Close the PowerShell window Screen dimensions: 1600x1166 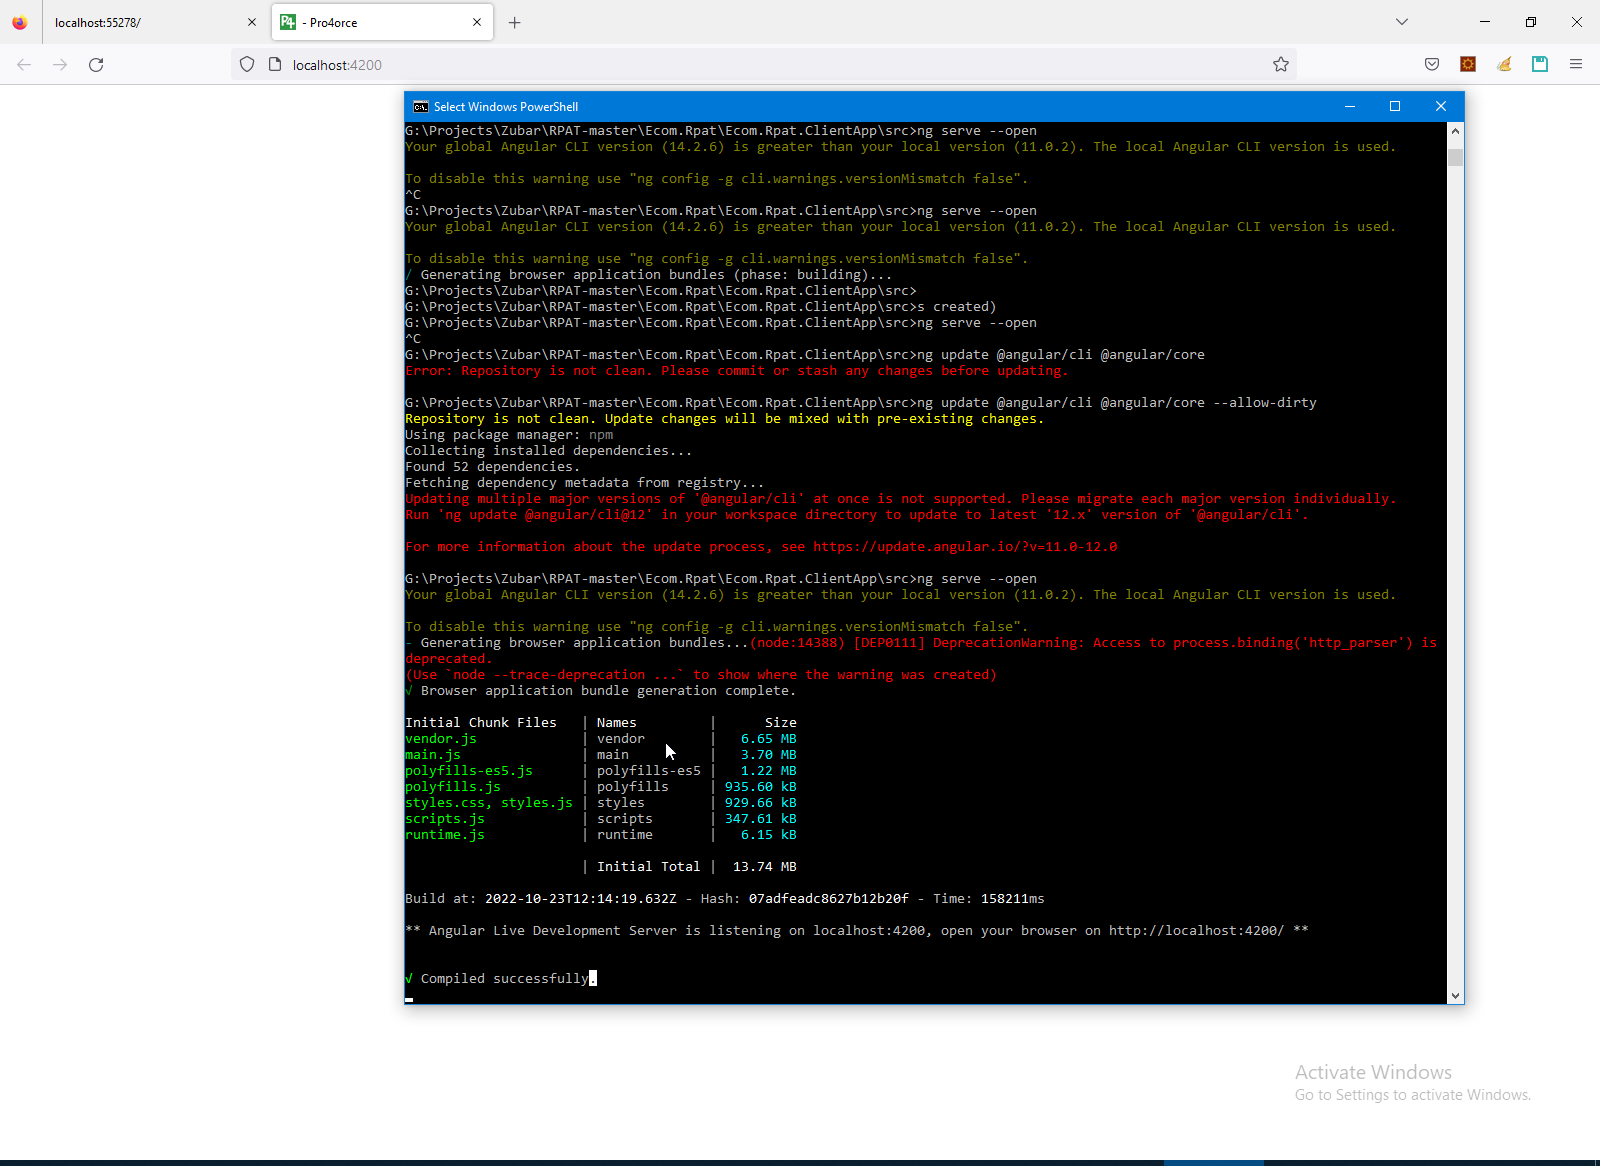[1441, 106]
